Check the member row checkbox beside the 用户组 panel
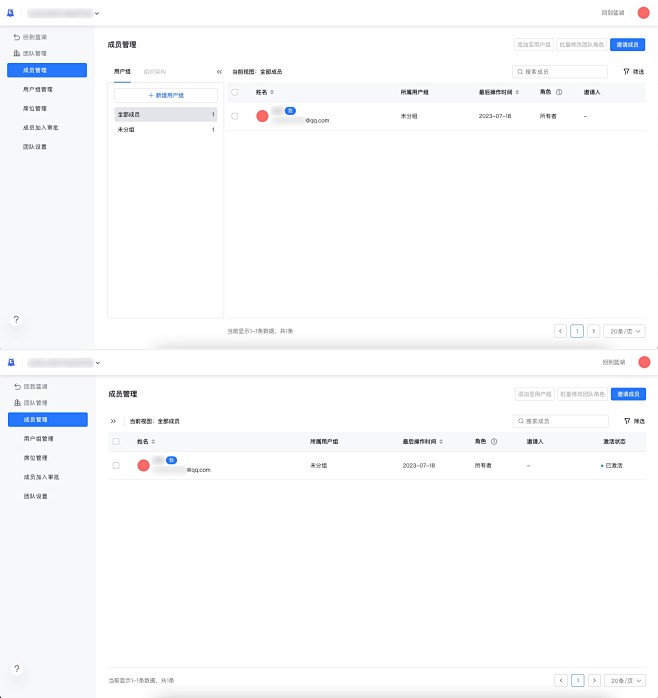This screenshot has height=698, width=658. (x=235, y=116)
